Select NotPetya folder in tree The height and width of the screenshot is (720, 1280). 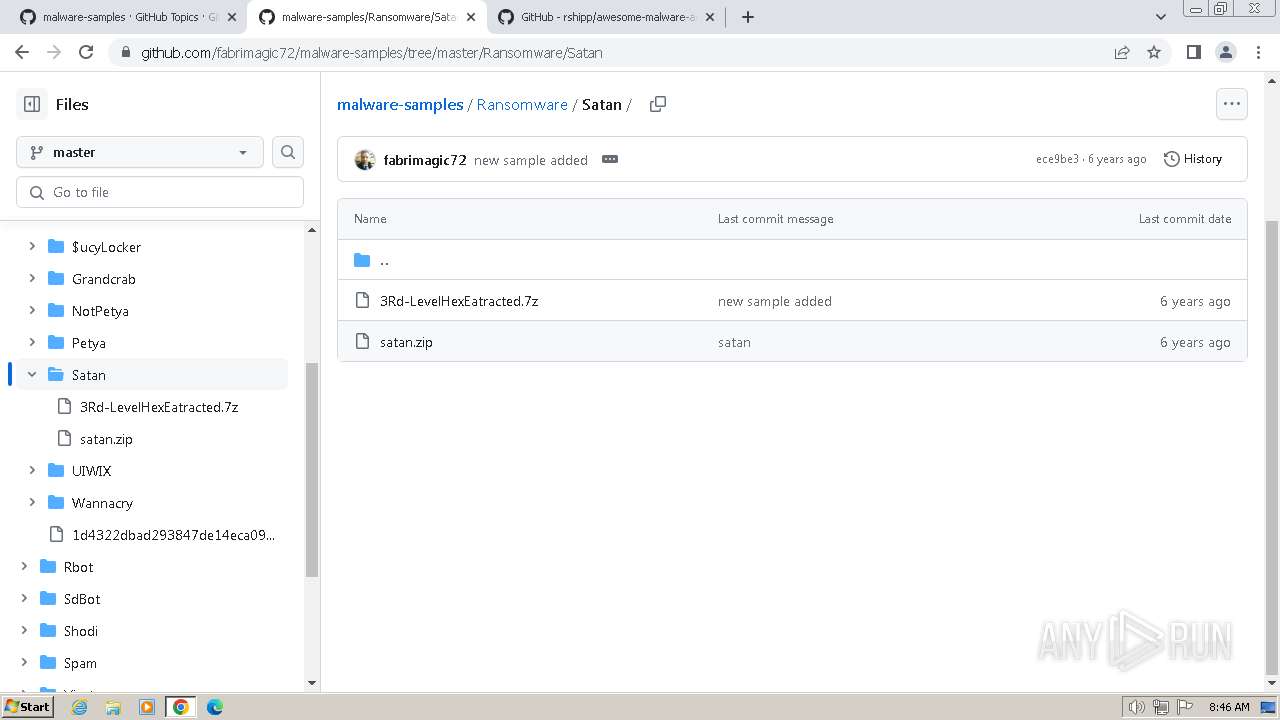pos(100,311)
